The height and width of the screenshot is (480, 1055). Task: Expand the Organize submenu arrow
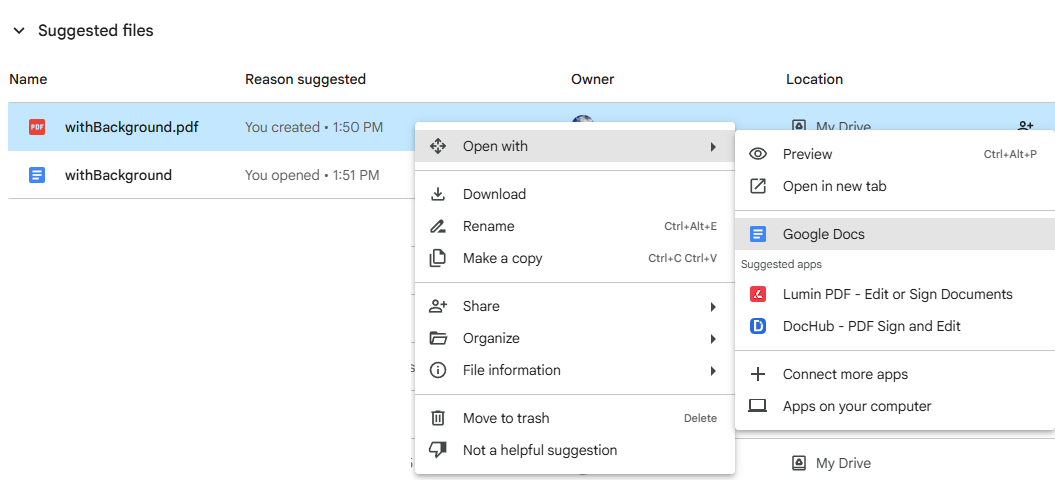point(713,338)
